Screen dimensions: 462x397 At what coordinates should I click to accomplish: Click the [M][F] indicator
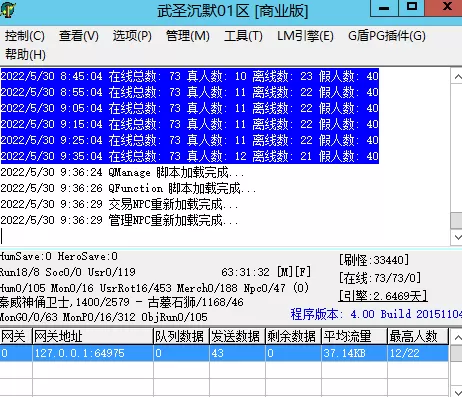pyautogui.click(x=294, y=272)
